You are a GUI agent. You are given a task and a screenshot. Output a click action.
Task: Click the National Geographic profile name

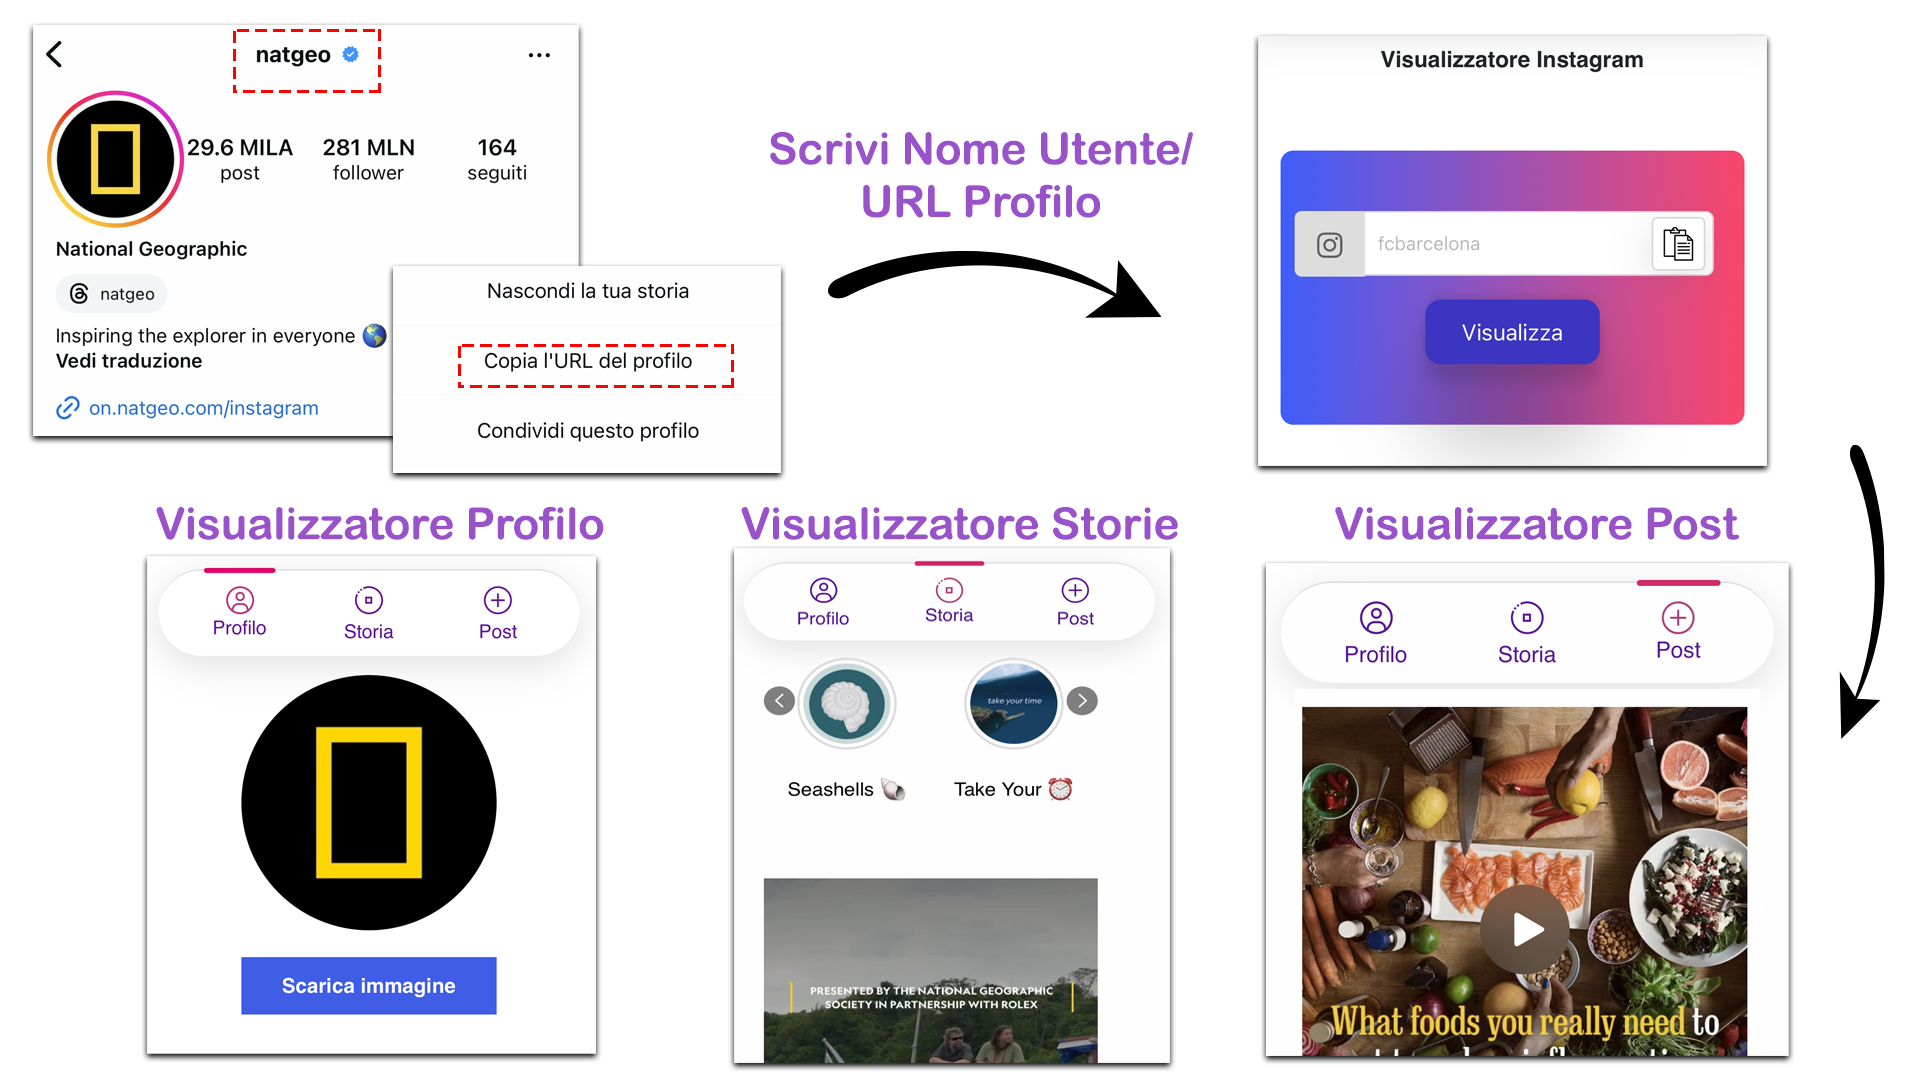pyautogui.click(x=151, y=249)
